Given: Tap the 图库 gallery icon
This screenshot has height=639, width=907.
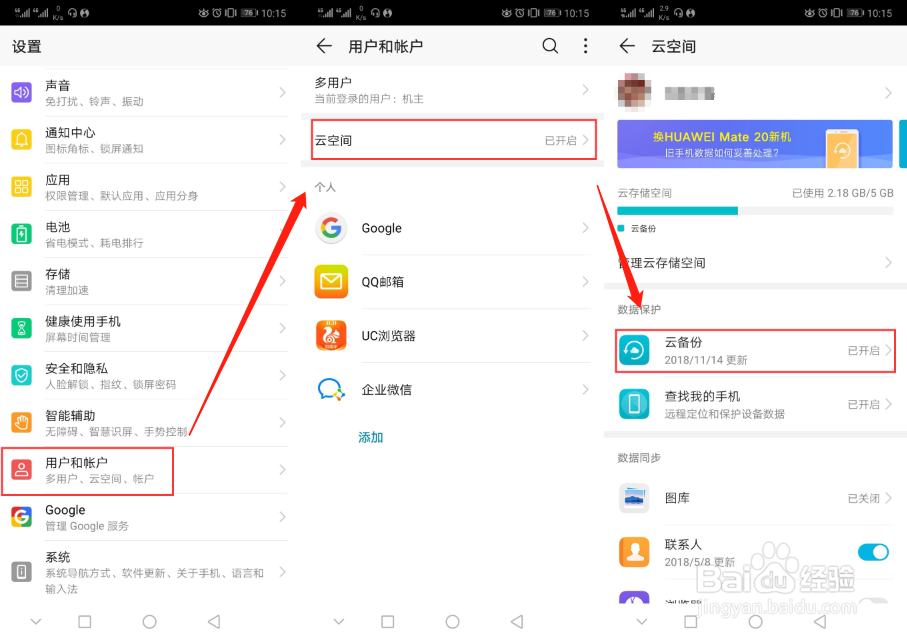Looking at the screenshot, I should (x=634, y=498).
